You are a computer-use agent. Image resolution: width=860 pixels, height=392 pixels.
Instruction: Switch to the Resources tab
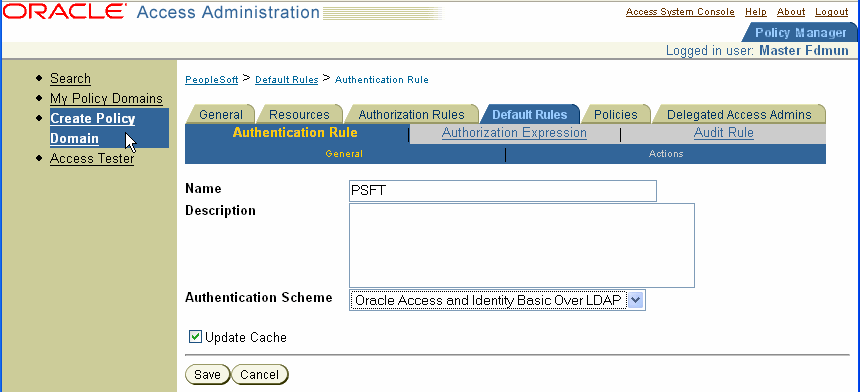pos(299,115)
